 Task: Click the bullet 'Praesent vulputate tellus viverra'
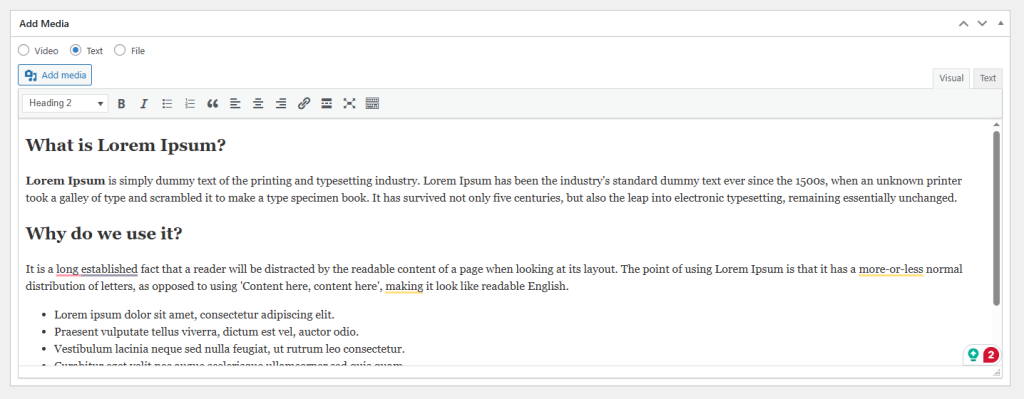[206, 331]
